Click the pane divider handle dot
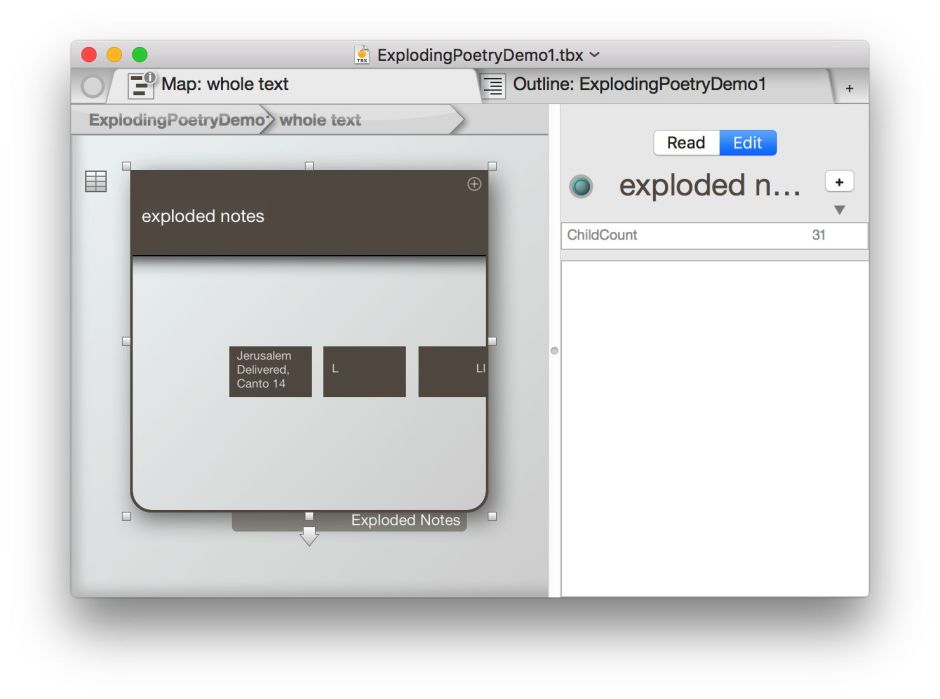Screen dimensions: 940x699 tap(554, 350)
